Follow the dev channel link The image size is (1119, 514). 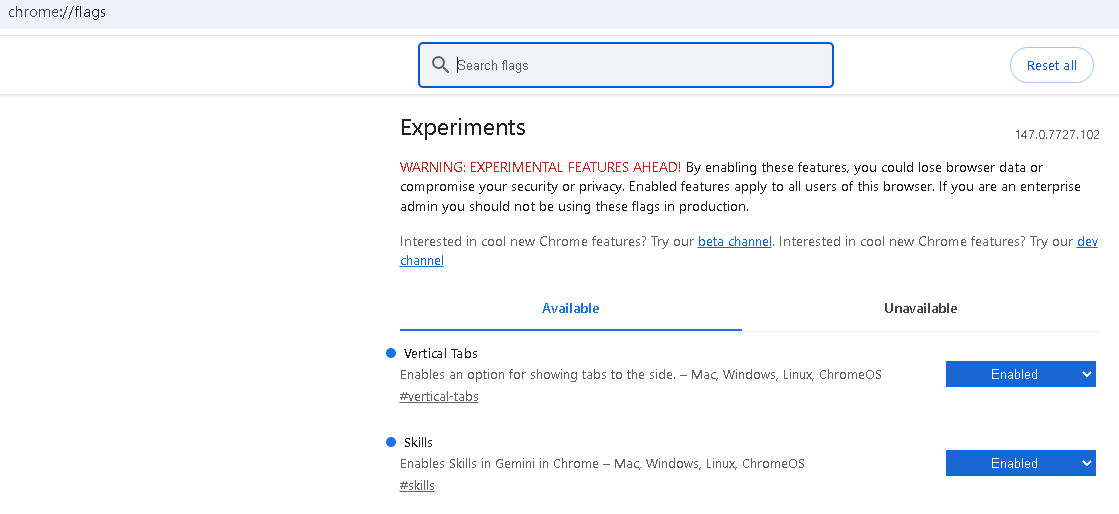click(x=422, y=260)
